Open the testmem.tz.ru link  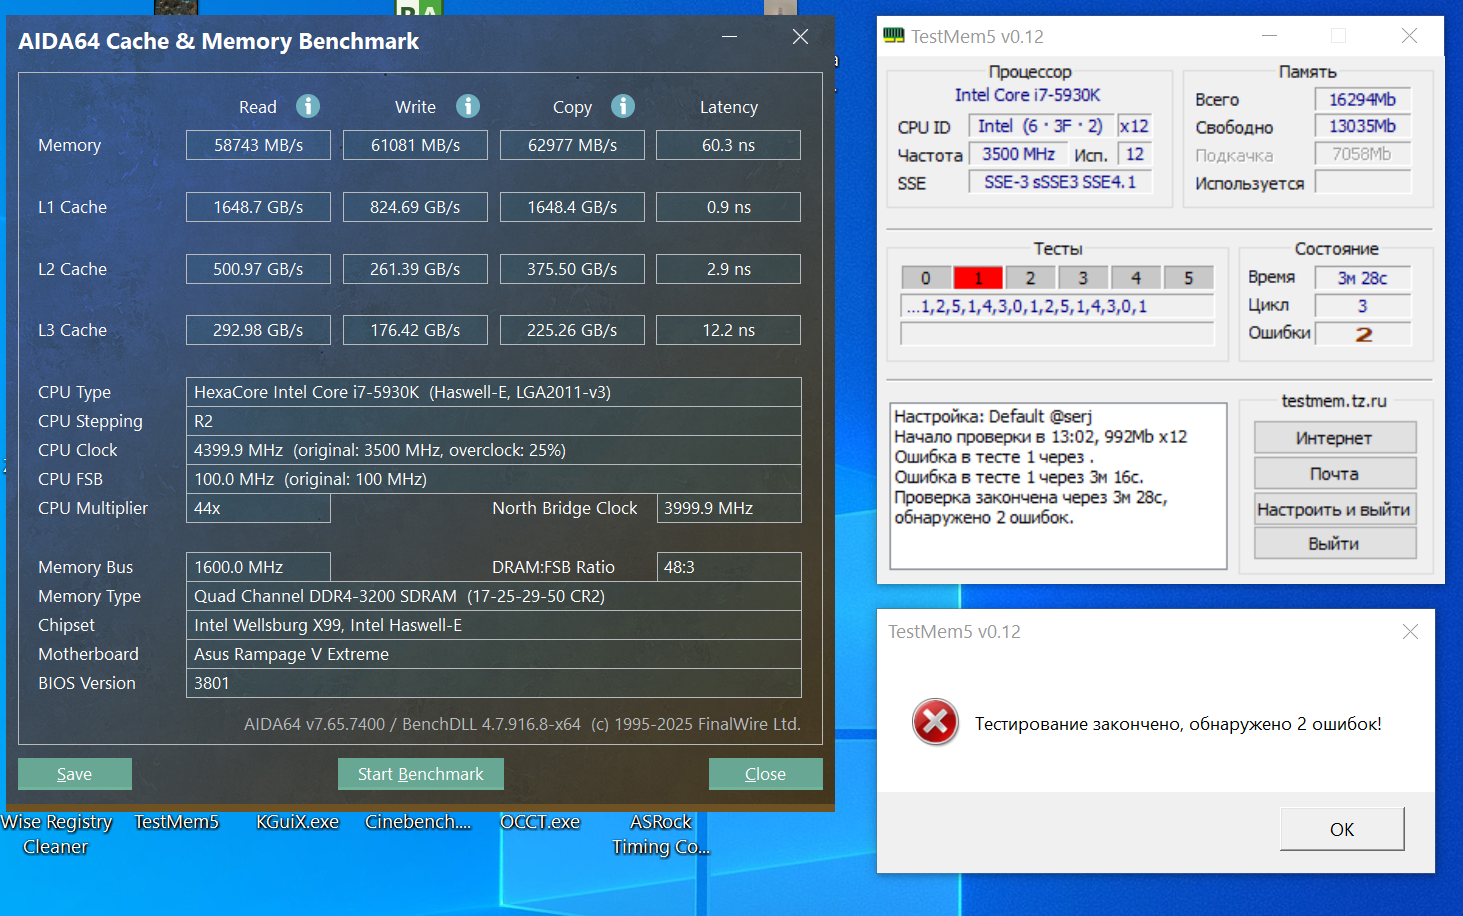pos(1334,401)
